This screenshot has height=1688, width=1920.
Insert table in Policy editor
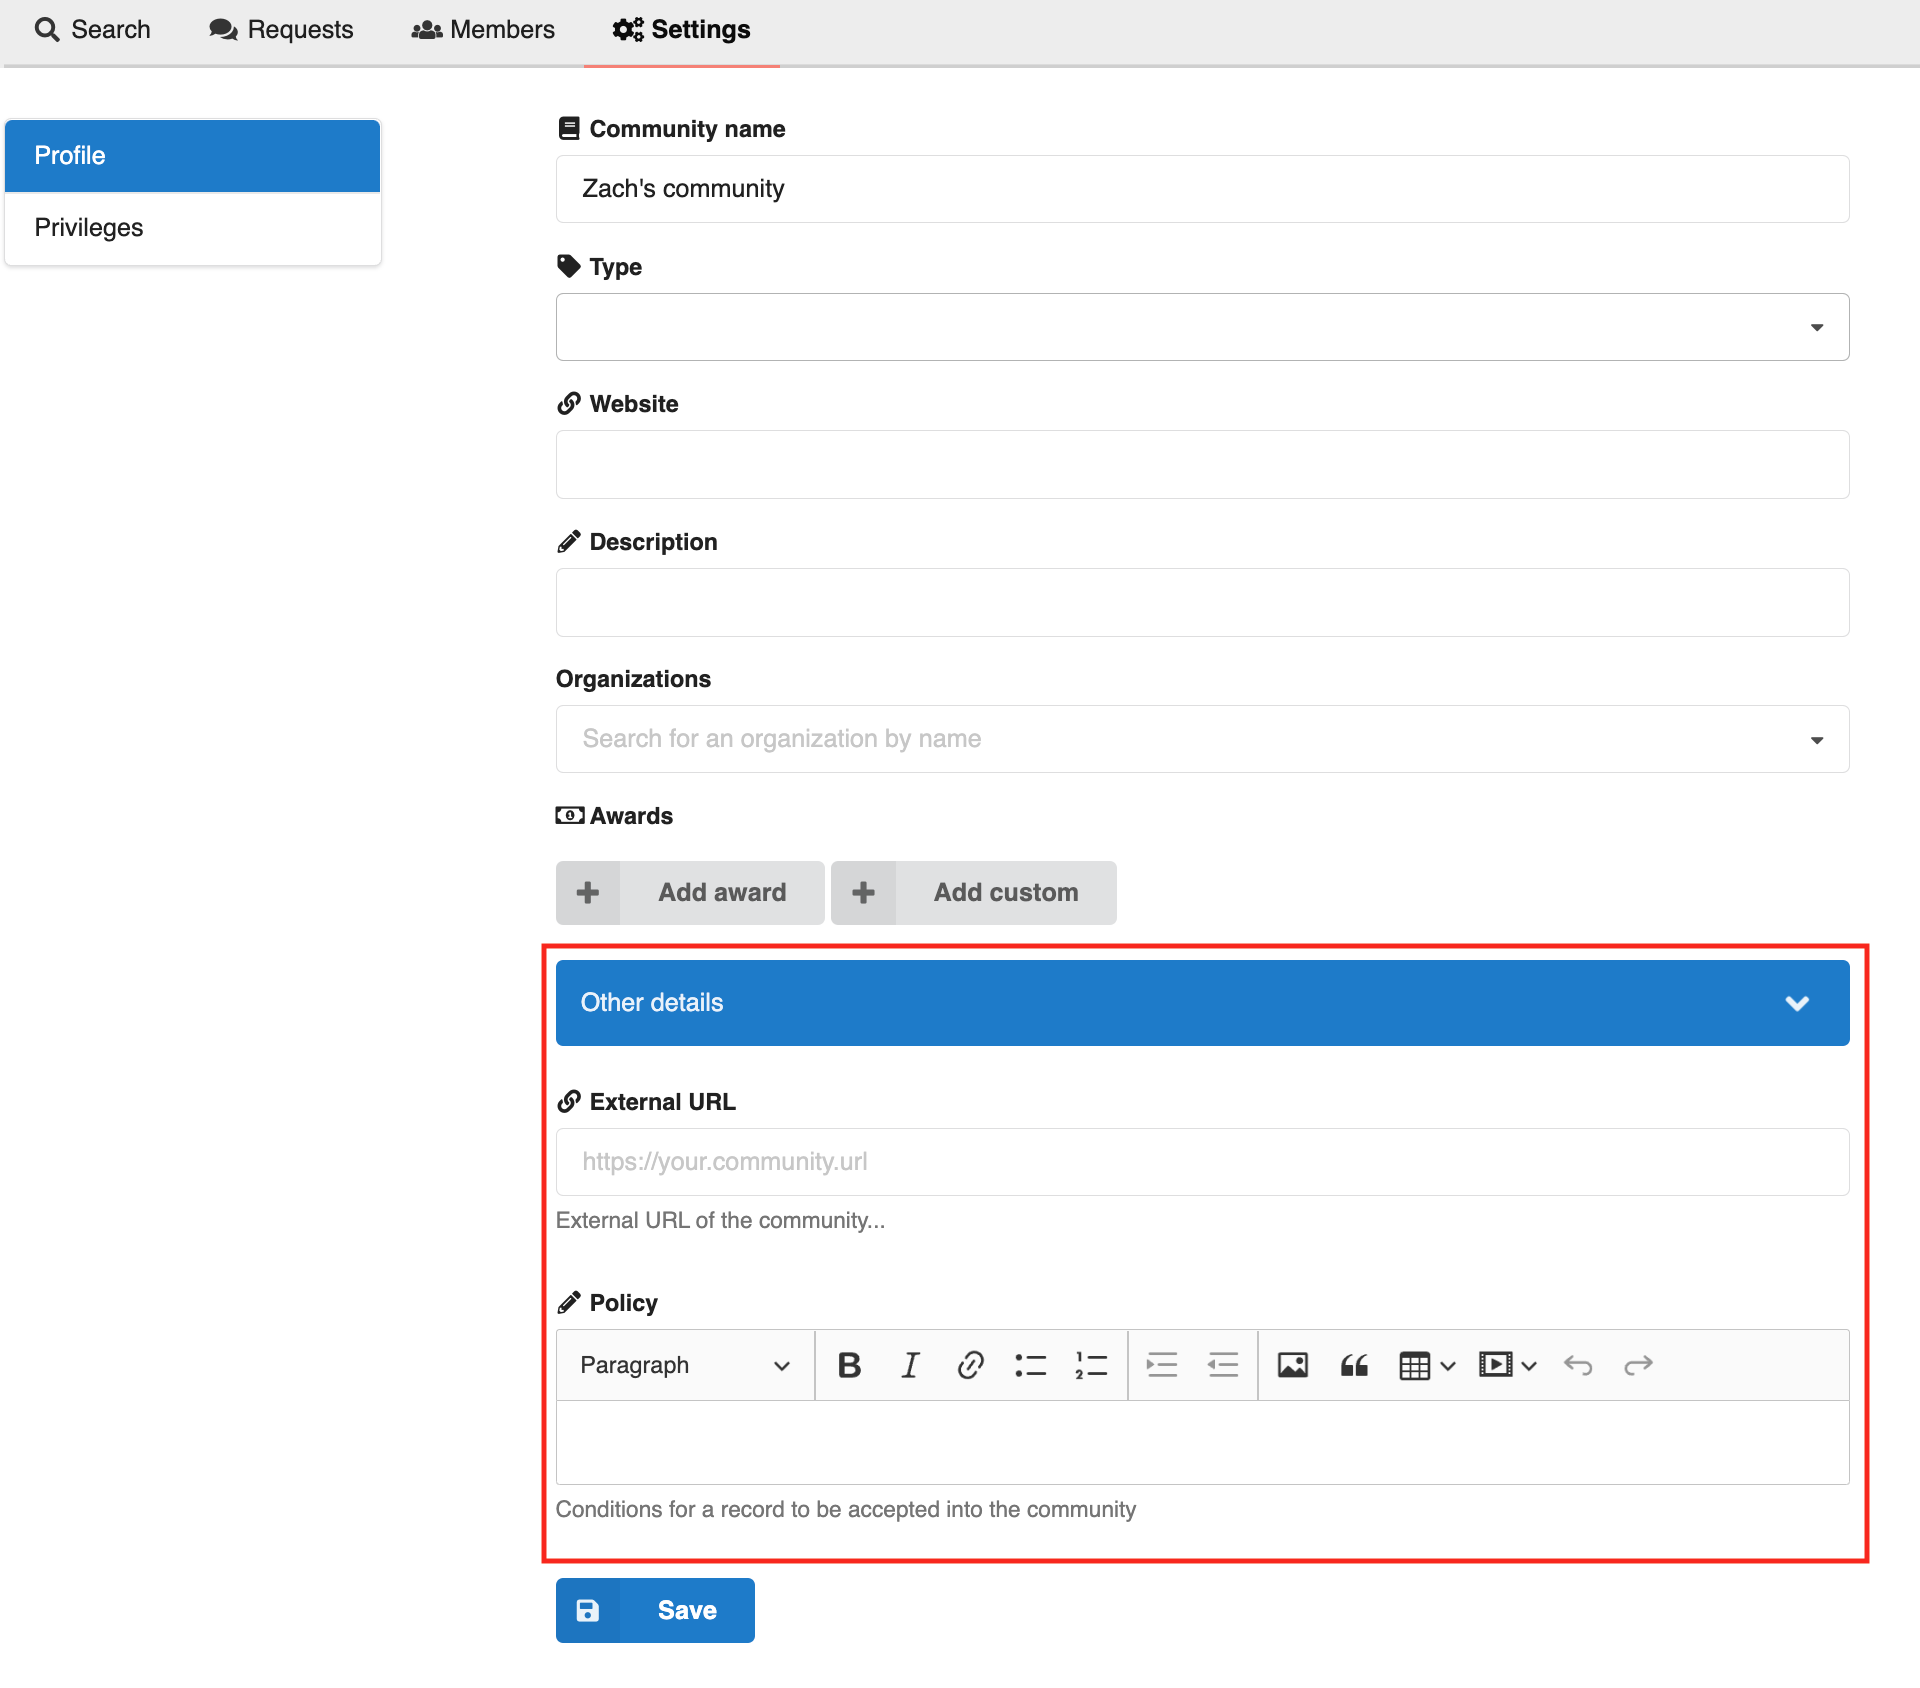(x=1414, y=1365)
